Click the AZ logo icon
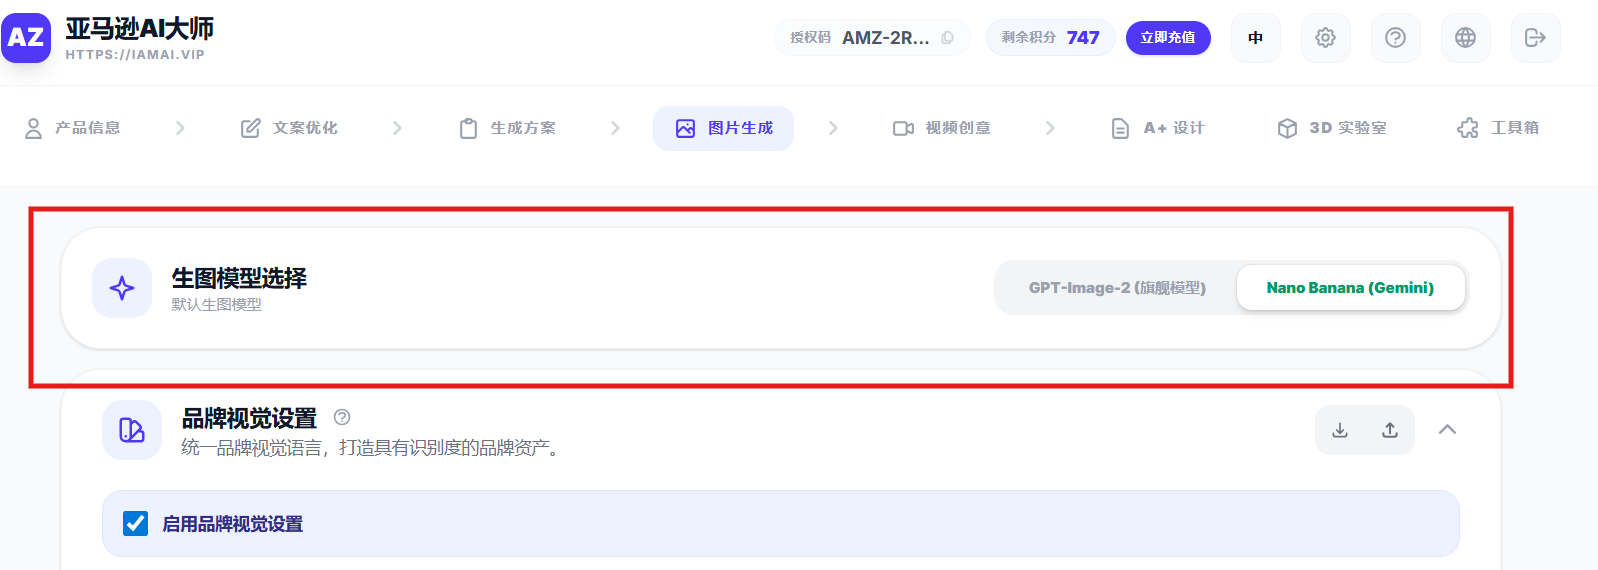Screen dimensions: 1598x570 (26, 38)
